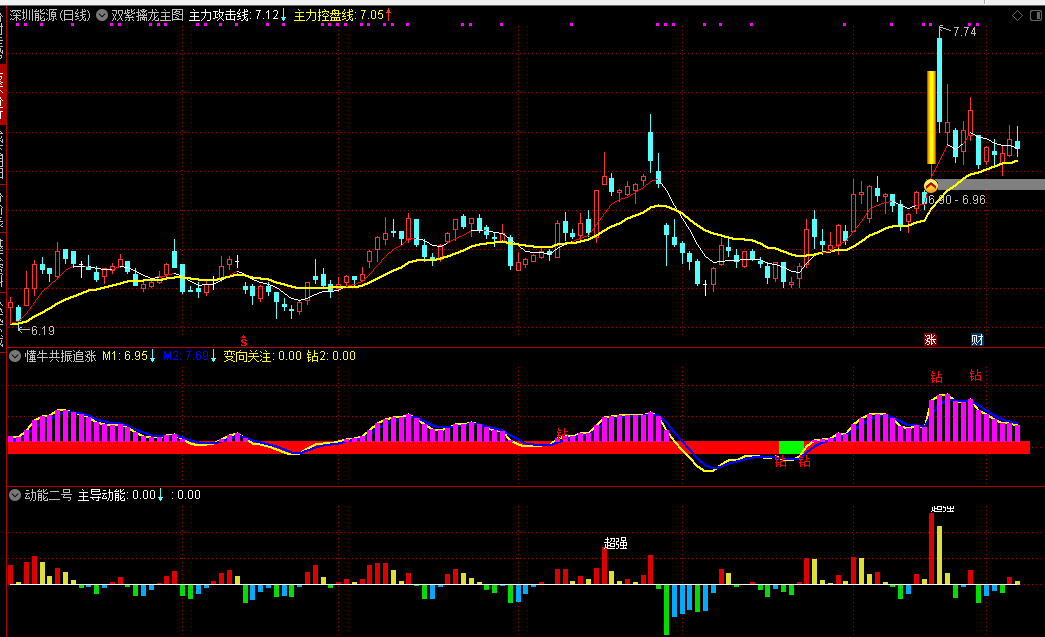Click the 超强 label in the middle of the momentum panel
The height and width of the screenshot is (637, 1045).
615,544
